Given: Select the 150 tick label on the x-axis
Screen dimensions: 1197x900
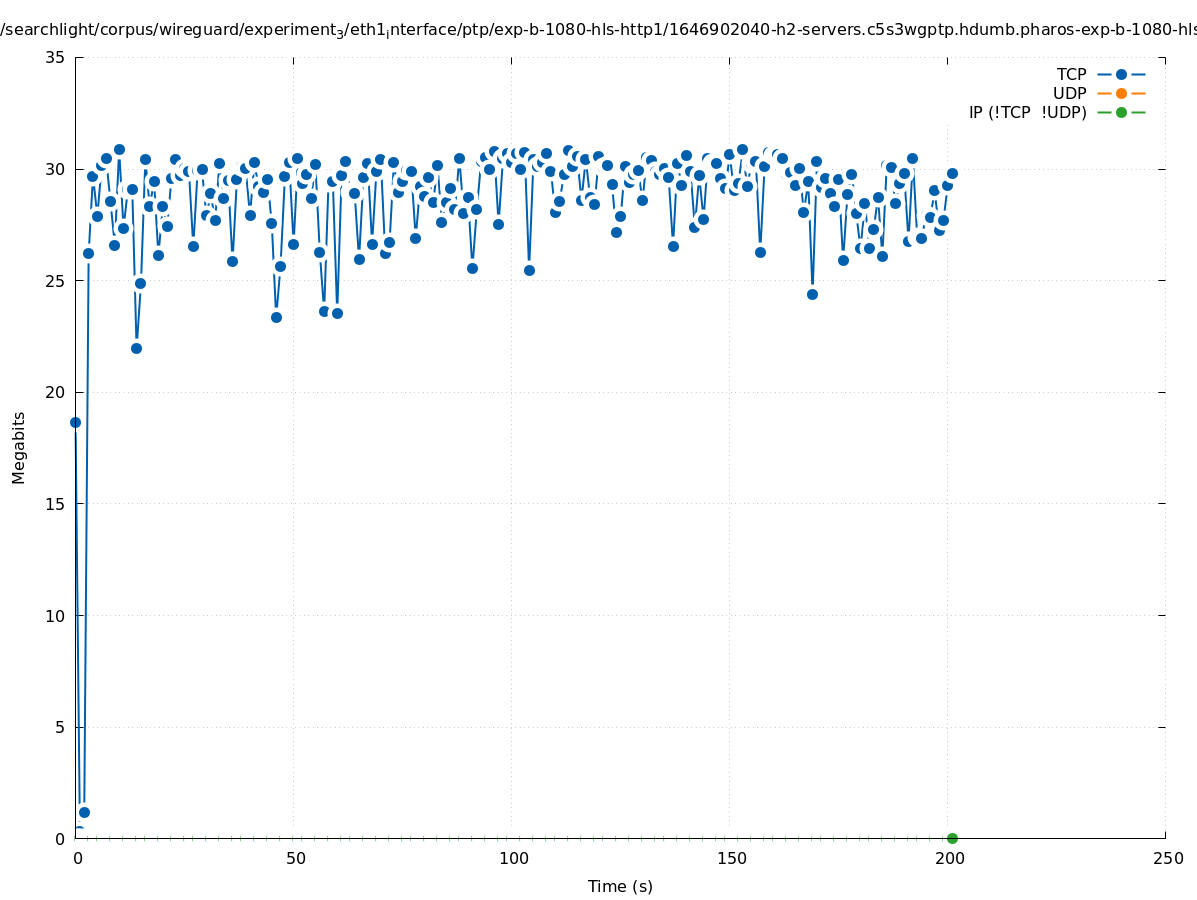Looking at the screenshot, I should coord(731,858).
